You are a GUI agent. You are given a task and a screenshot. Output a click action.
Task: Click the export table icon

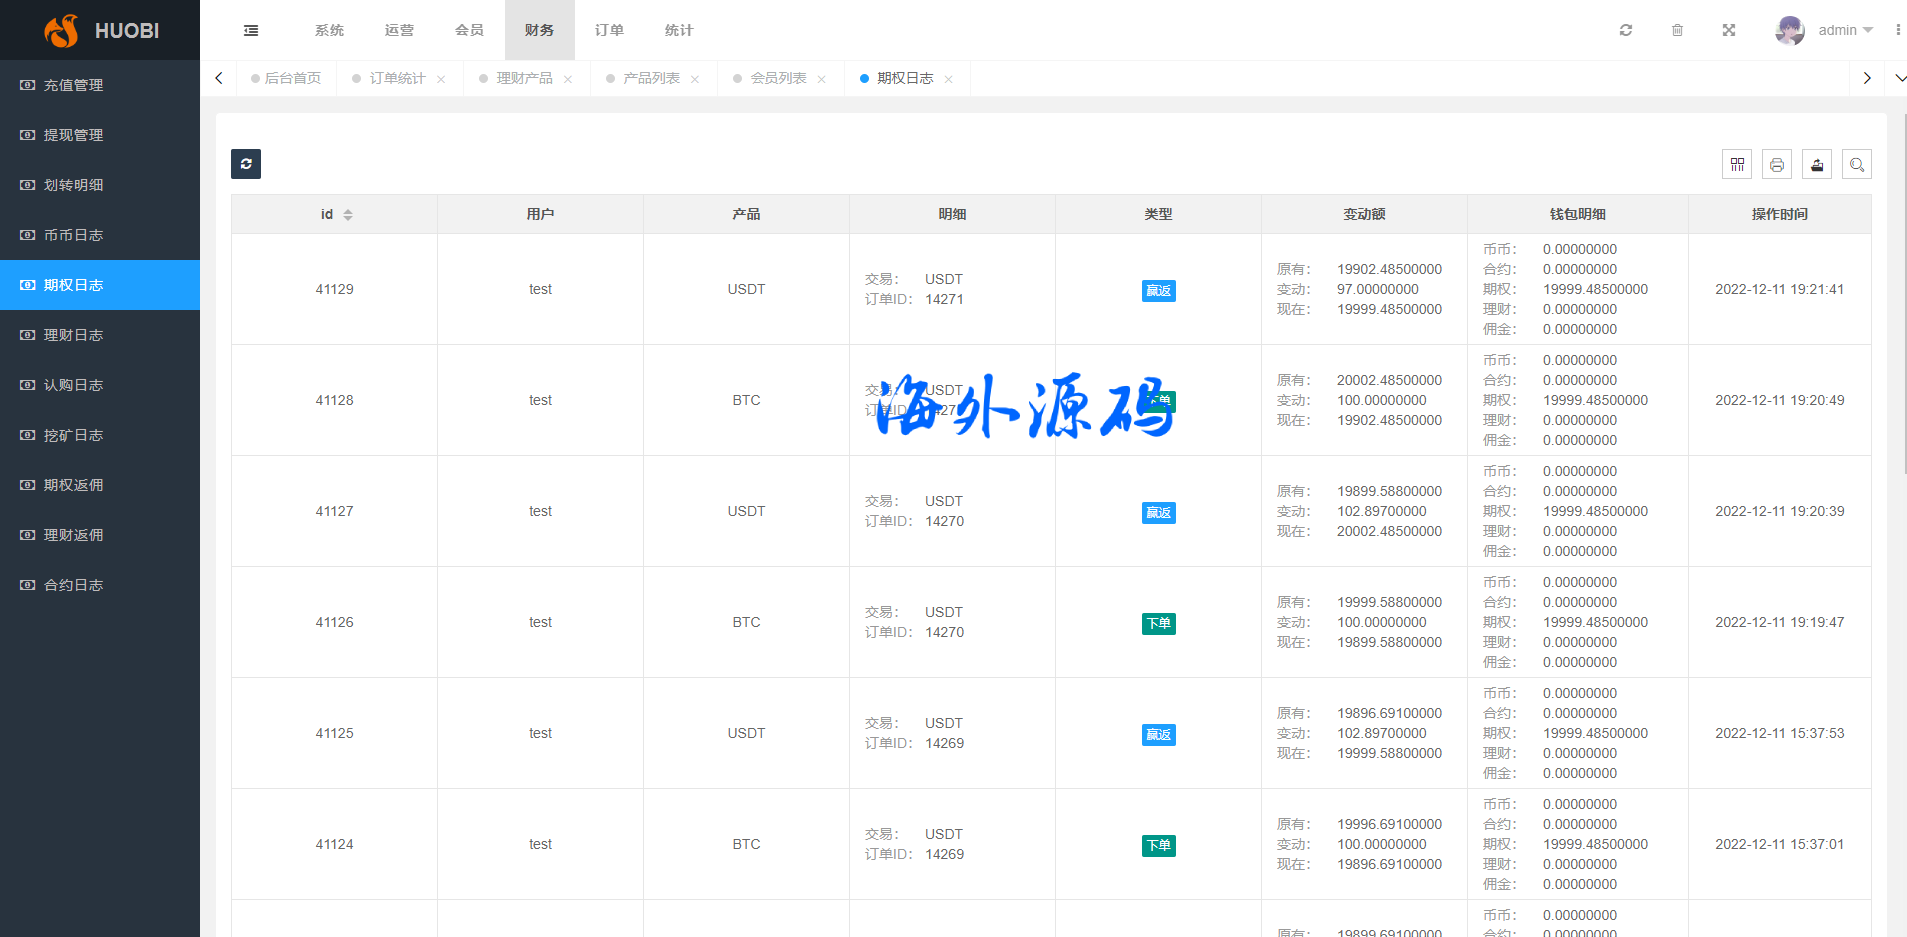(x=1817, y=164)
